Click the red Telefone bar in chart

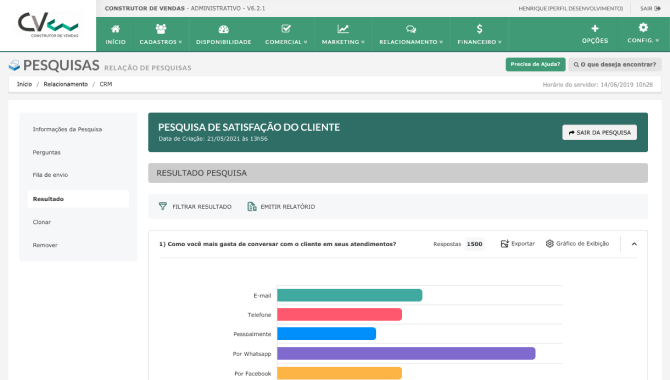point(339,315)
